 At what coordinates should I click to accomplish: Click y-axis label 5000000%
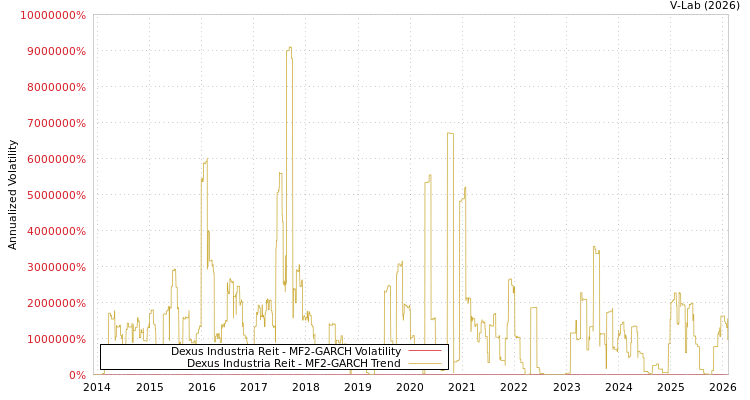(x=56, y=195)
